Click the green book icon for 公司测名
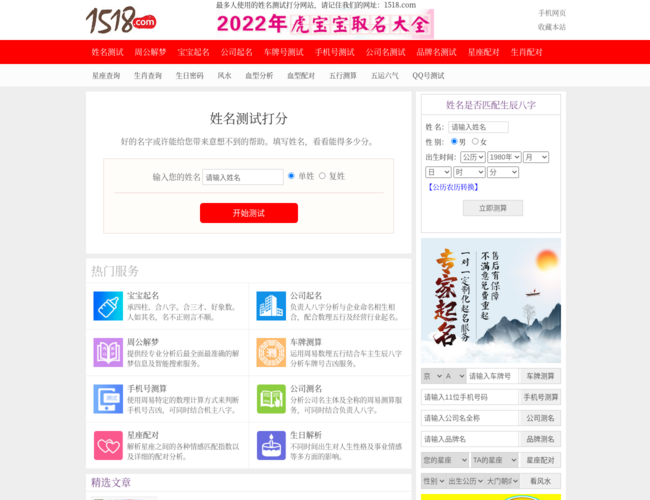 [271, 399]
